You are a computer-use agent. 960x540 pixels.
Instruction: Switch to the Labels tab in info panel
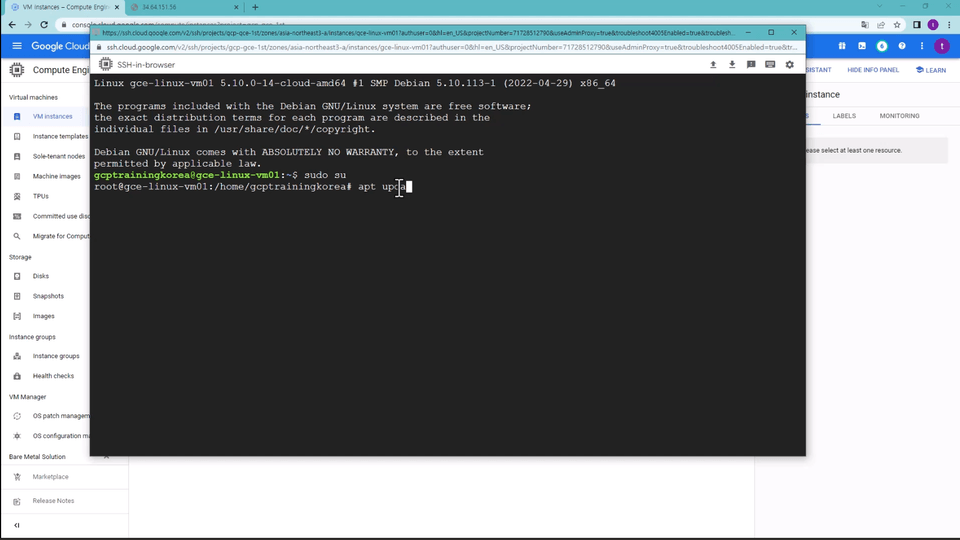pyautogui.click(x=844, y=116)
